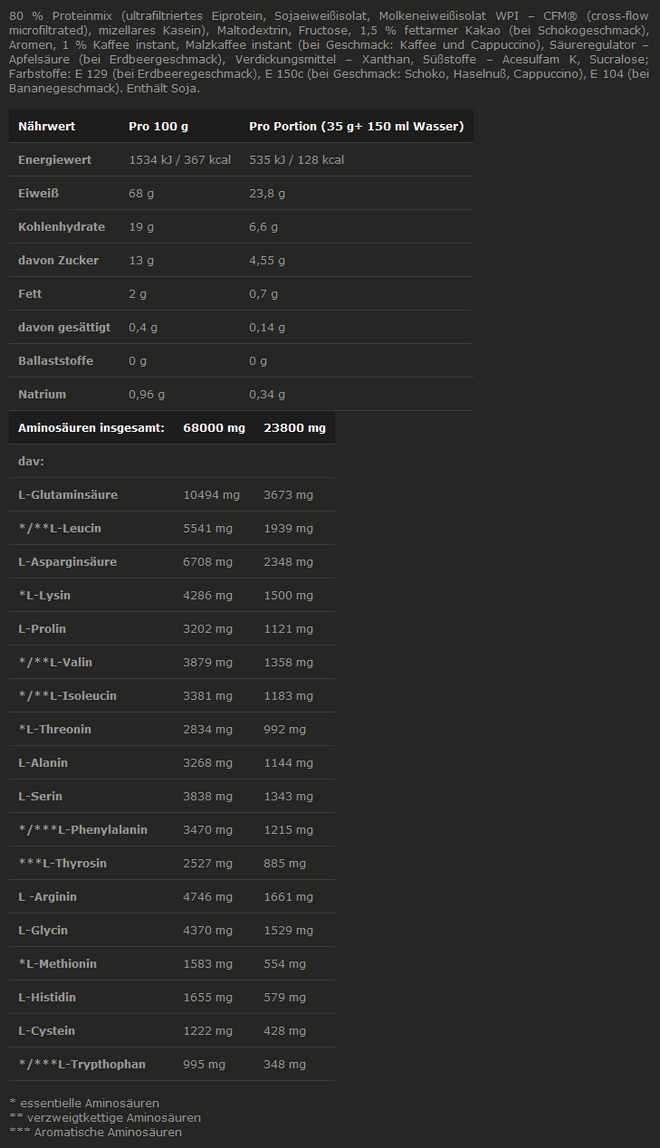Click the Zucker value '13 g'
Viewport: 660px width, 1148px height.
coord(141,260)
